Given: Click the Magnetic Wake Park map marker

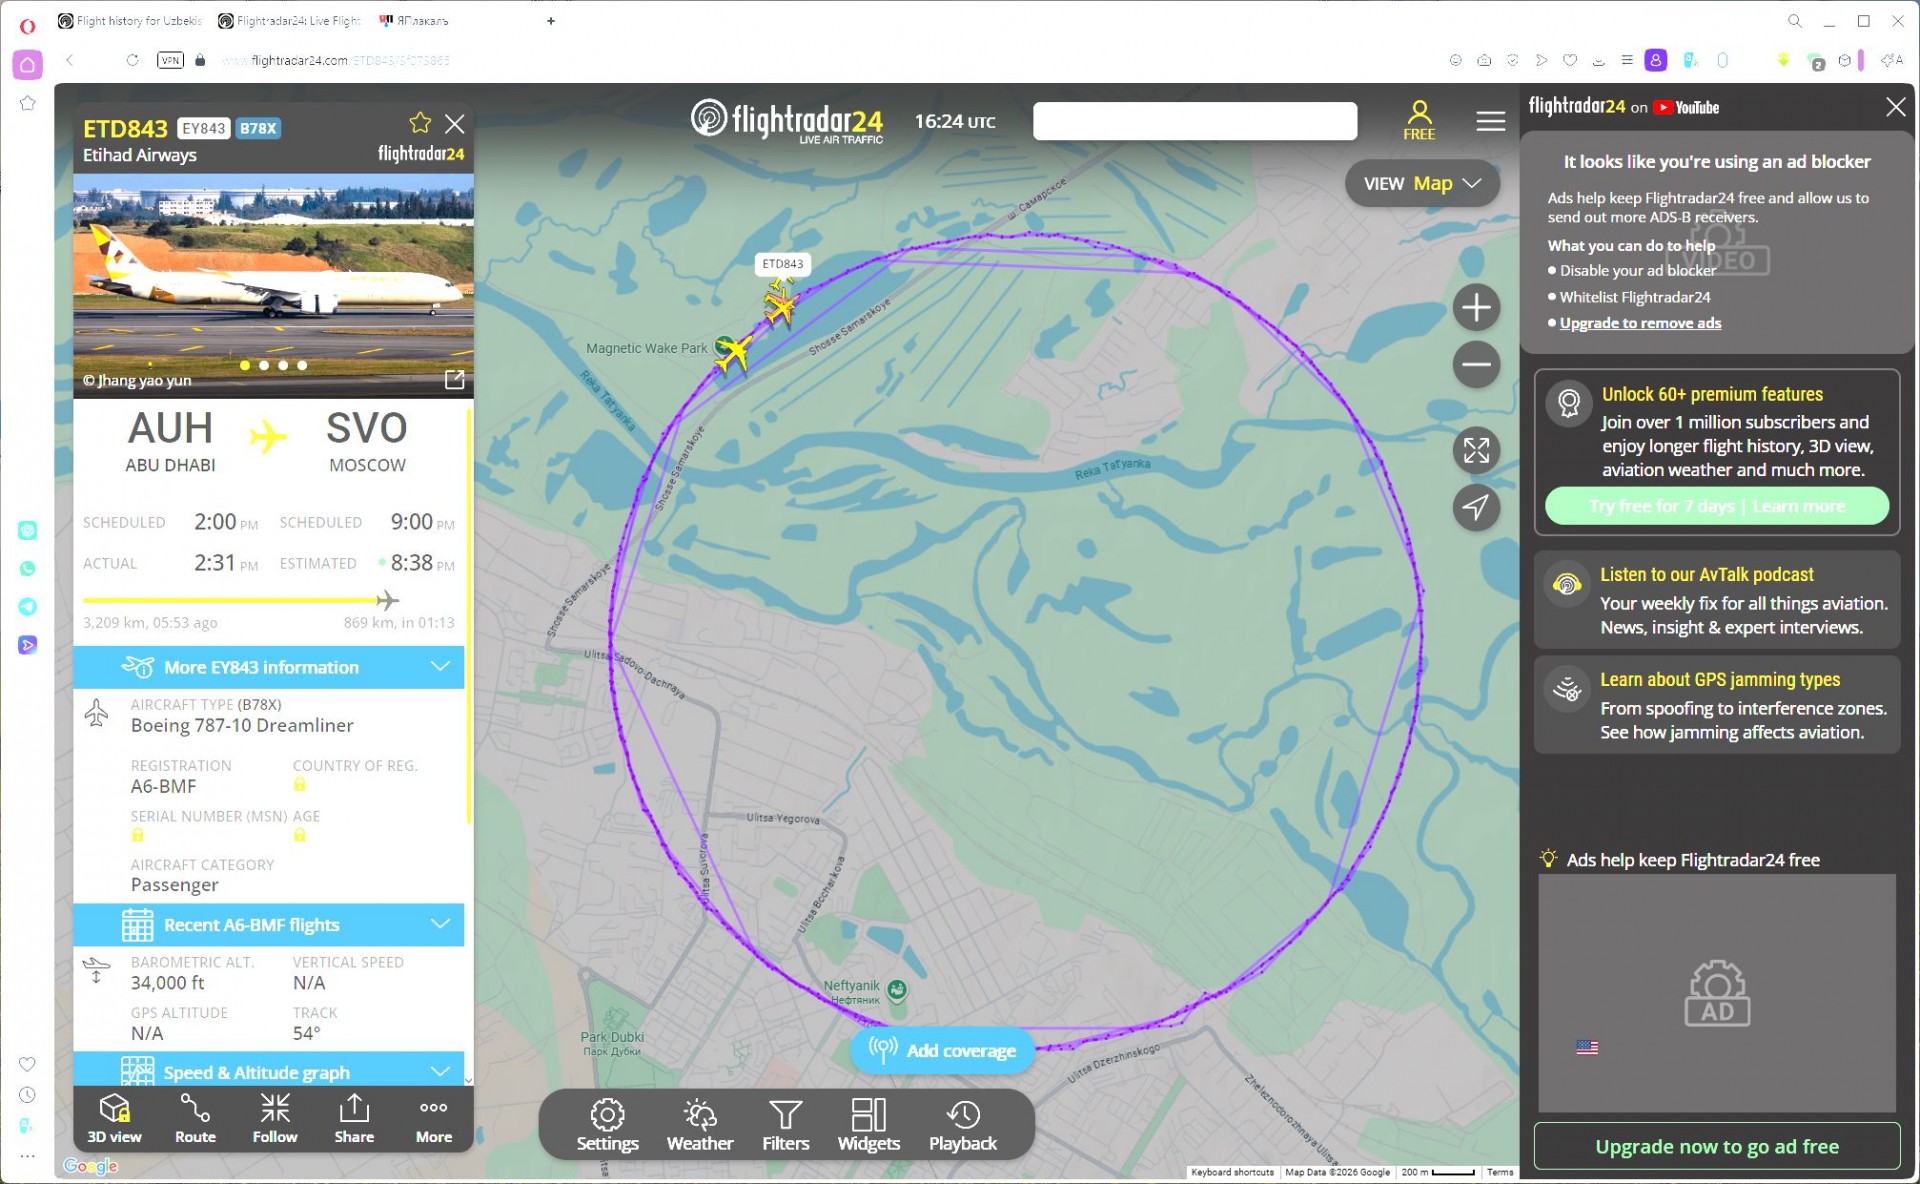Looking at the screenshot, I should point(724,348).
